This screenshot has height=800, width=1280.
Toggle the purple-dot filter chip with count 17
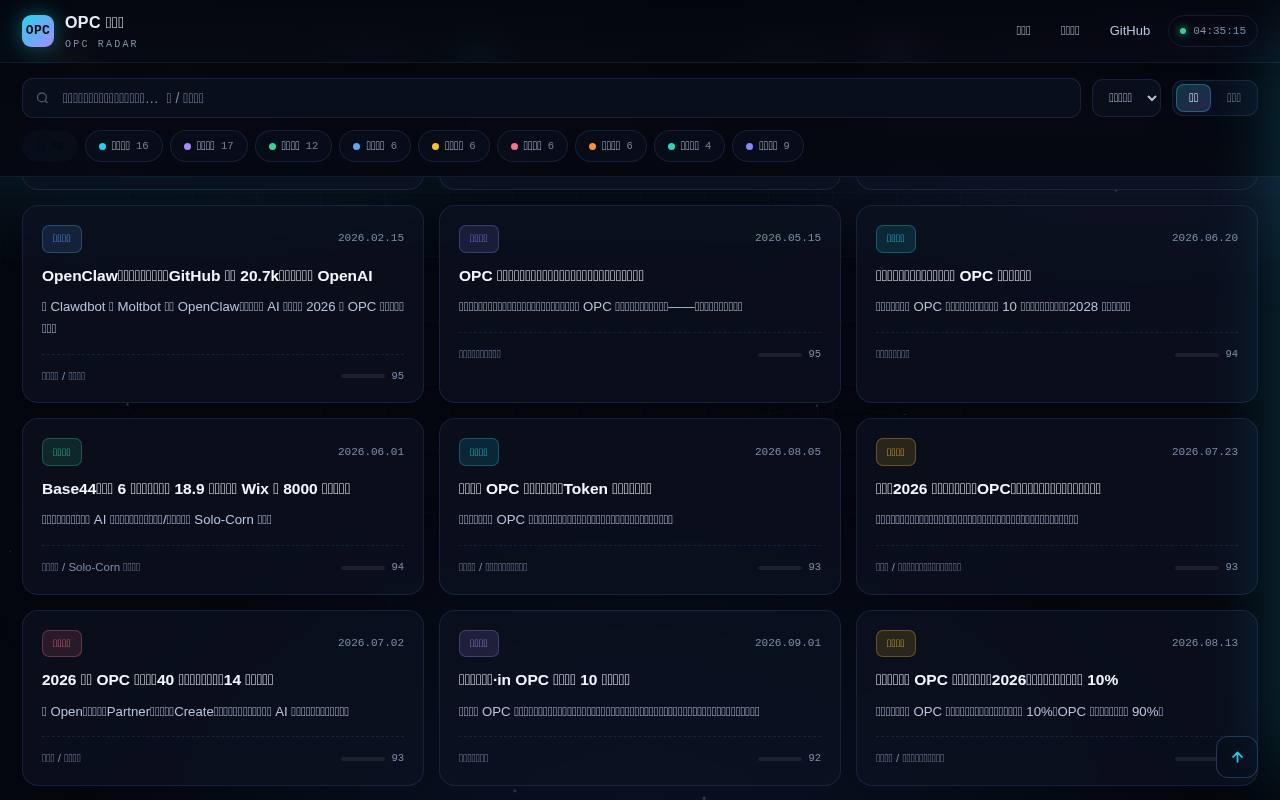pos(209,146)
